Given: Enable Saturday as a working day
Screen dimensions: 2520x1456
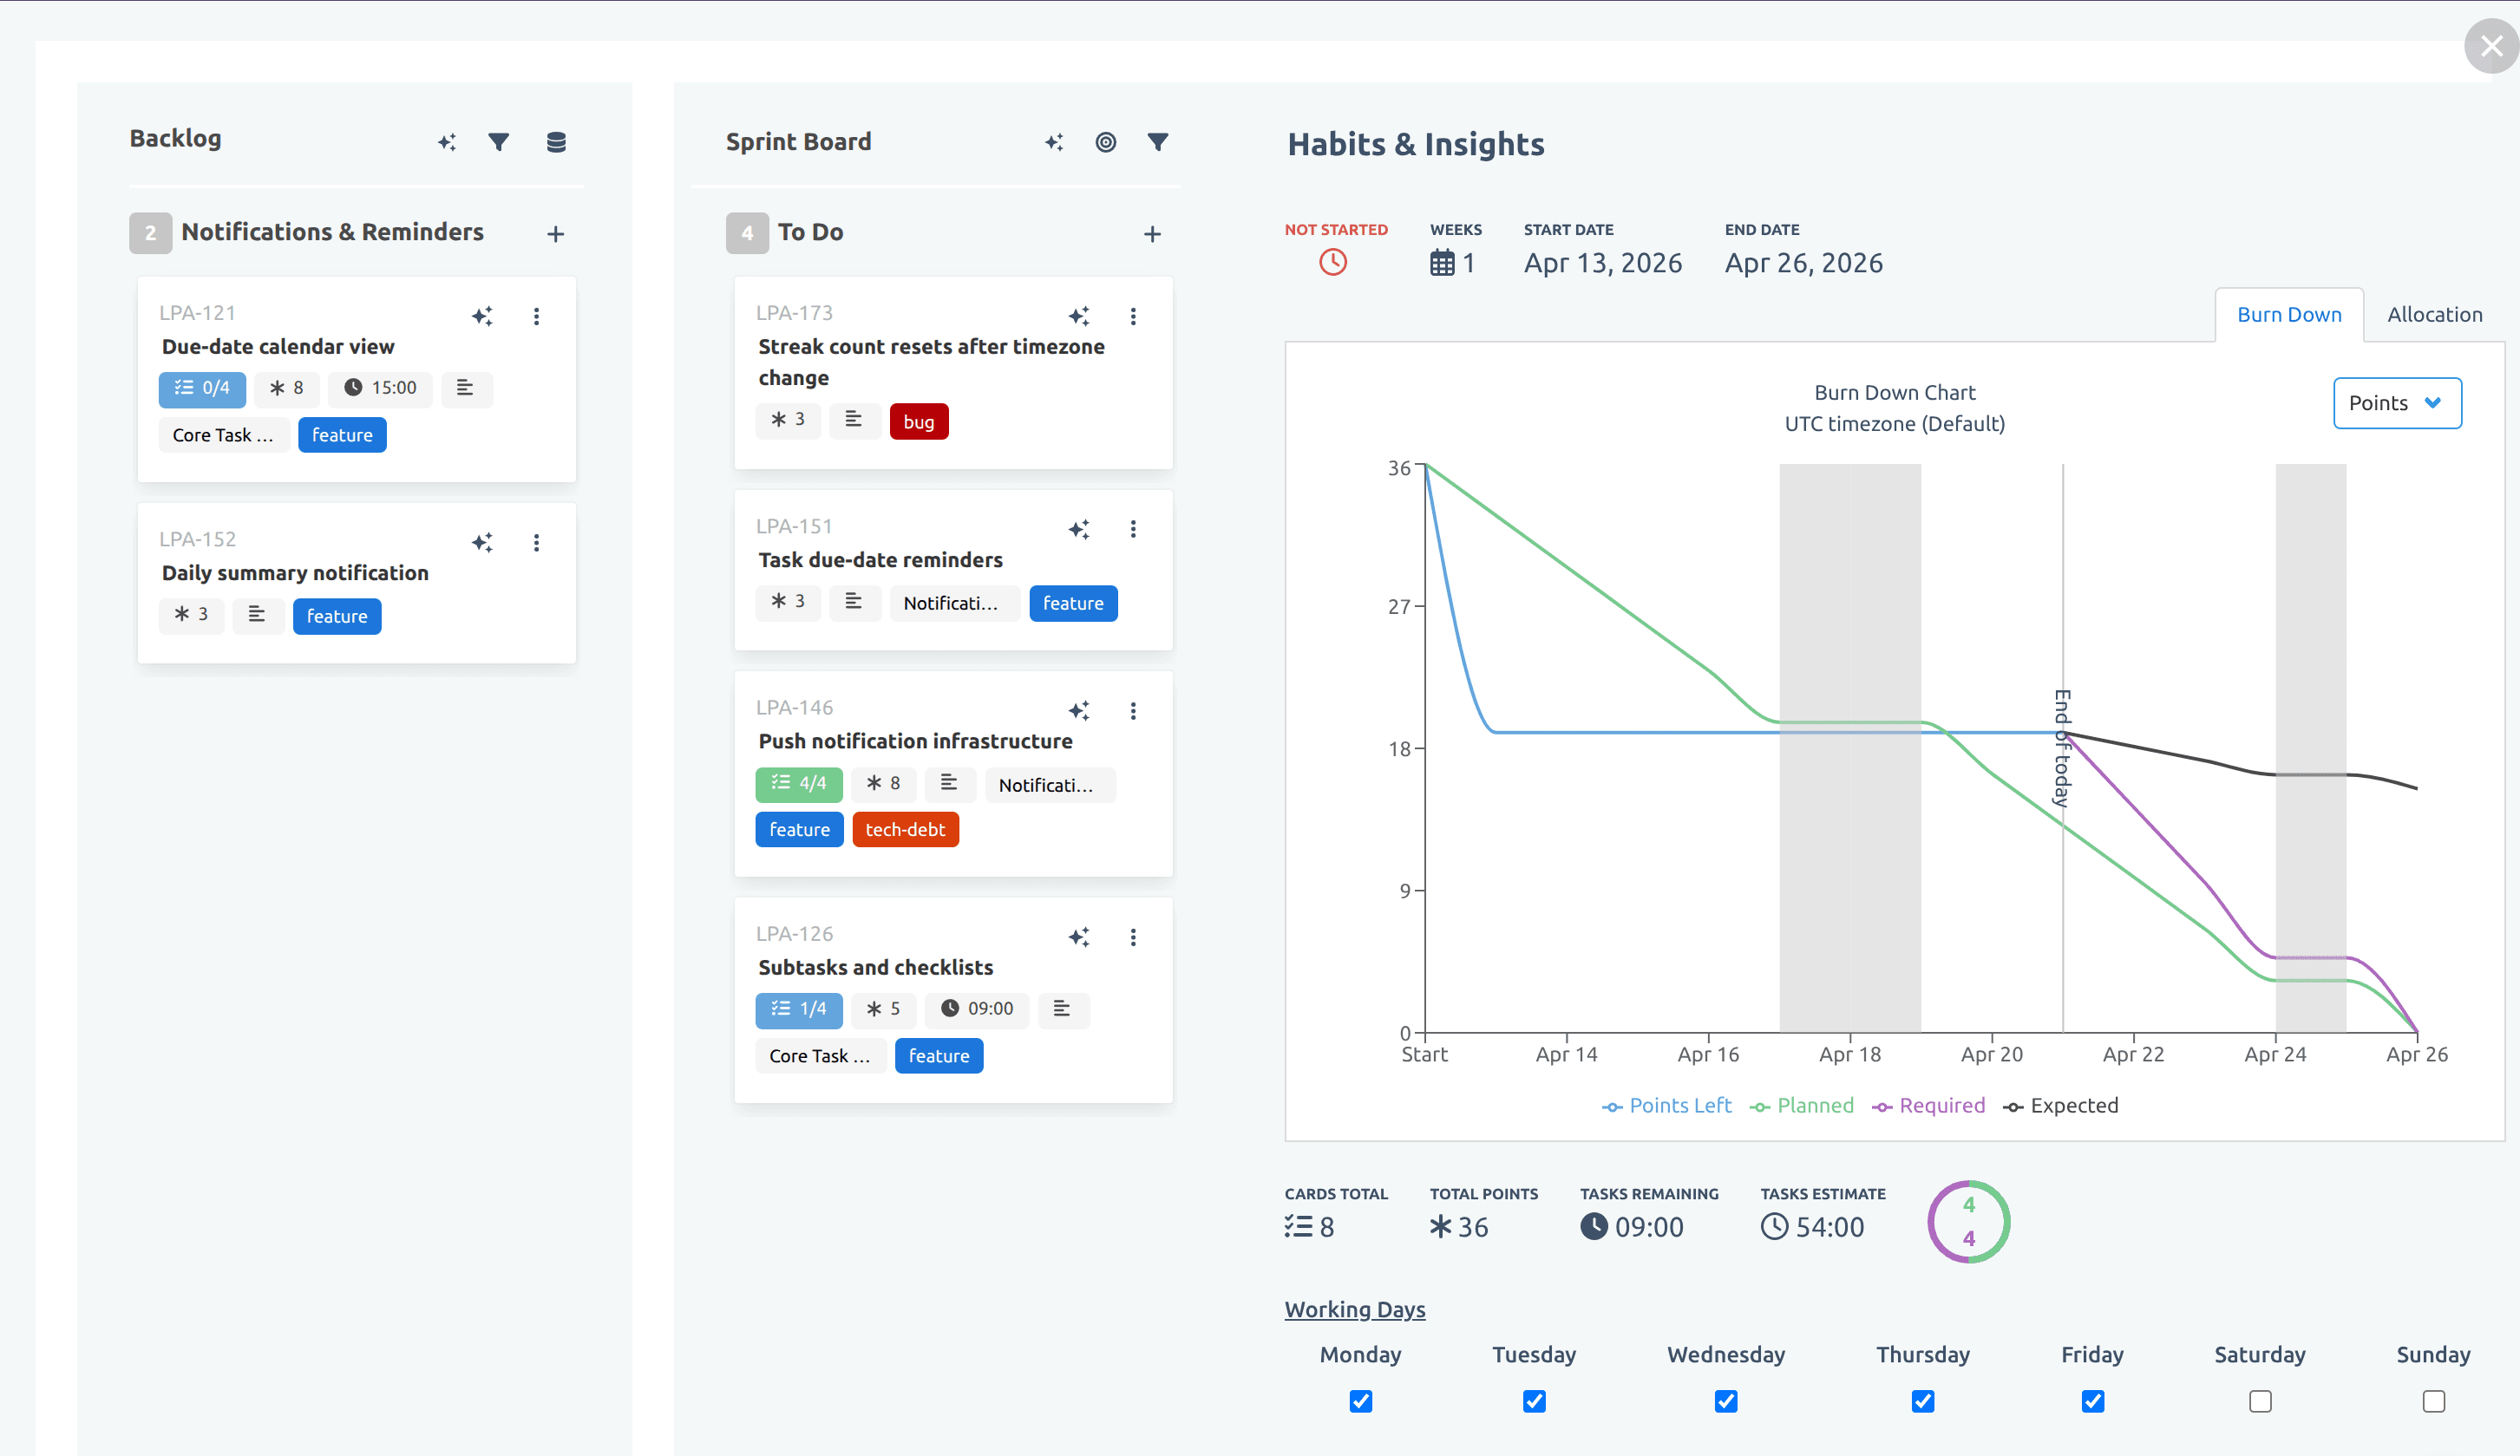Looking at the screenshot, I should pyautogui.click(x=2260, y=1401).
